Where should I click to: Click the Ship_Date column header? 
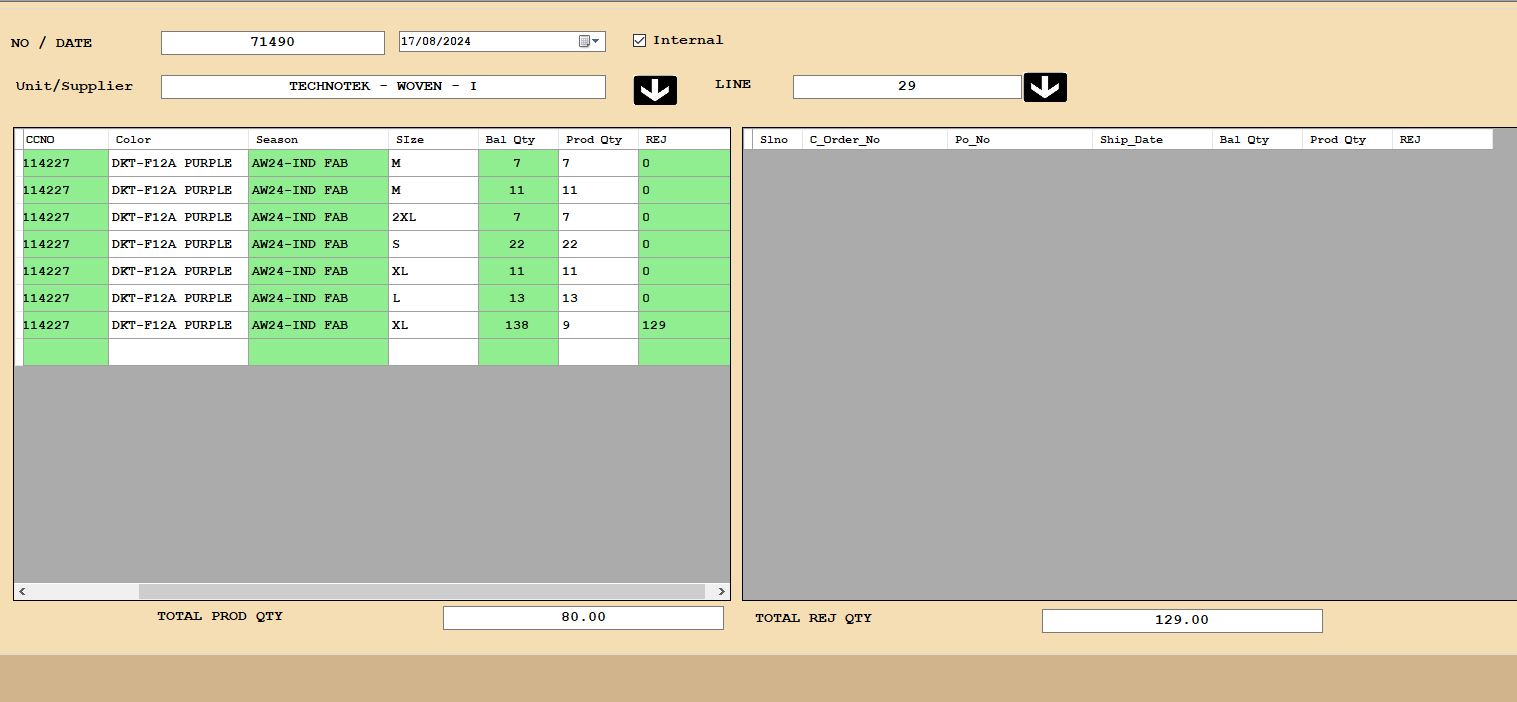[1151, 139]
